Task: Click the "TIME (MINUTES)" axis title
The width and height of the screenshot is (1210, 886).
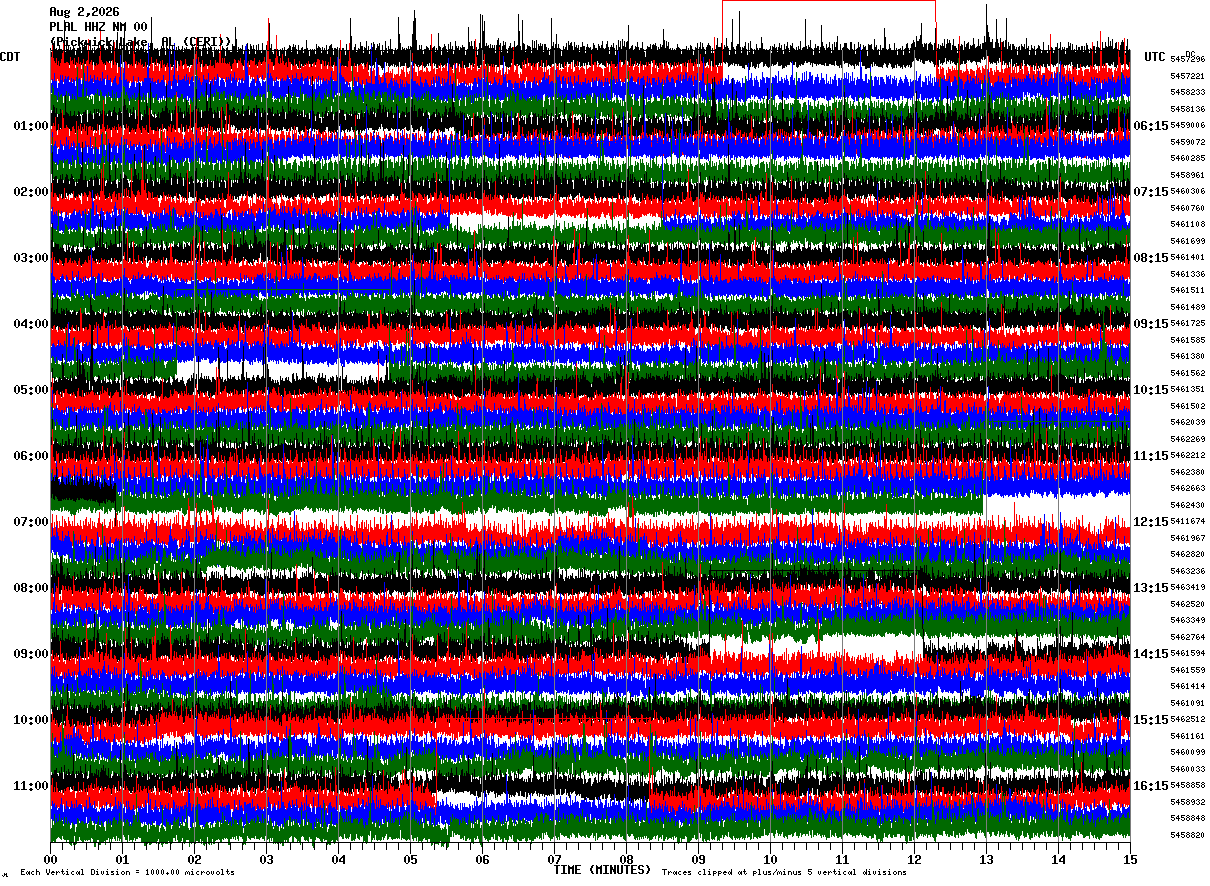Action: tap(602, 870)
